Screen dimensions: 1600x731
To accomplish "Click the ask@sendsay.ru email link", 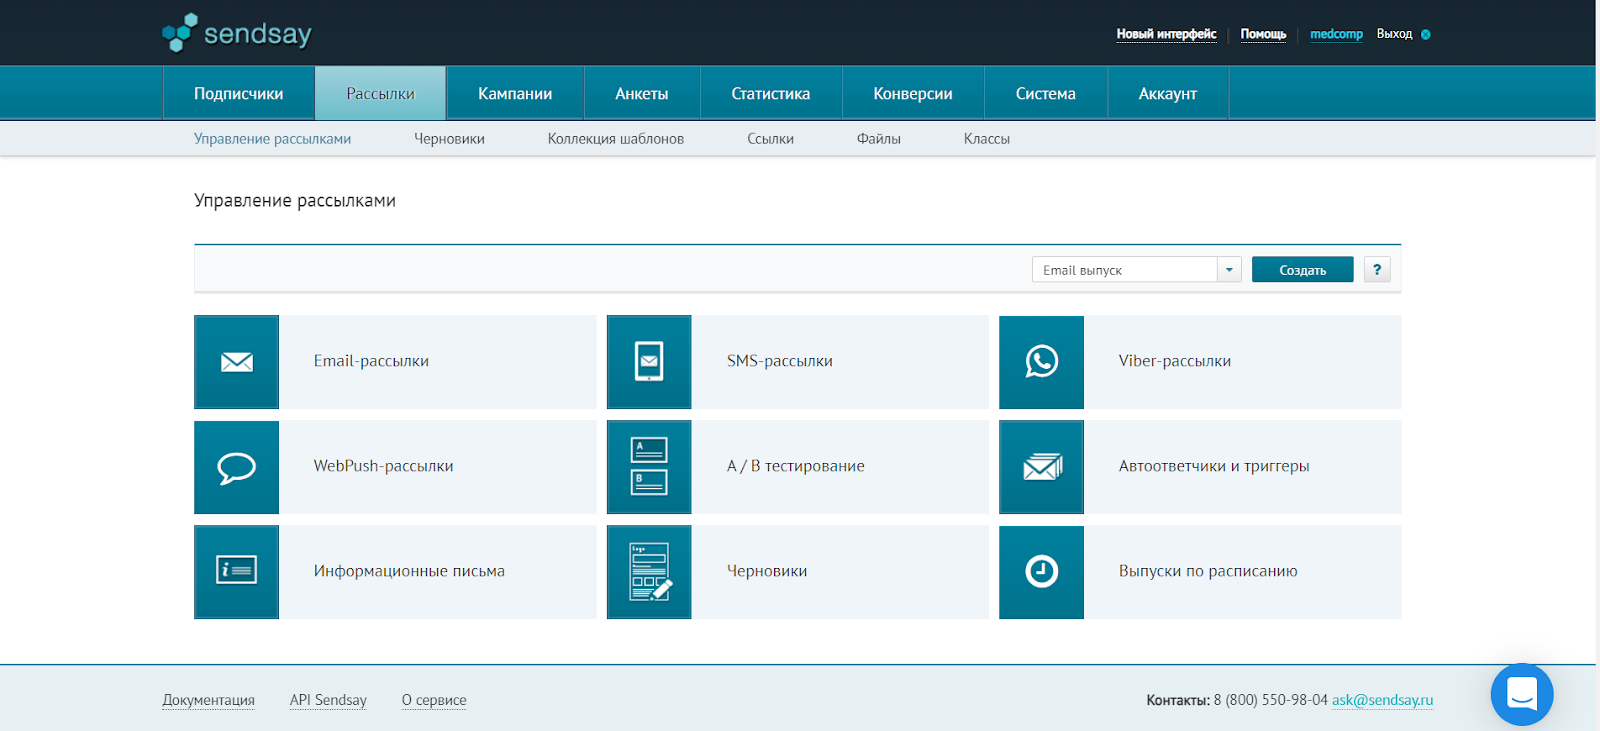I will coord(1382,700).
